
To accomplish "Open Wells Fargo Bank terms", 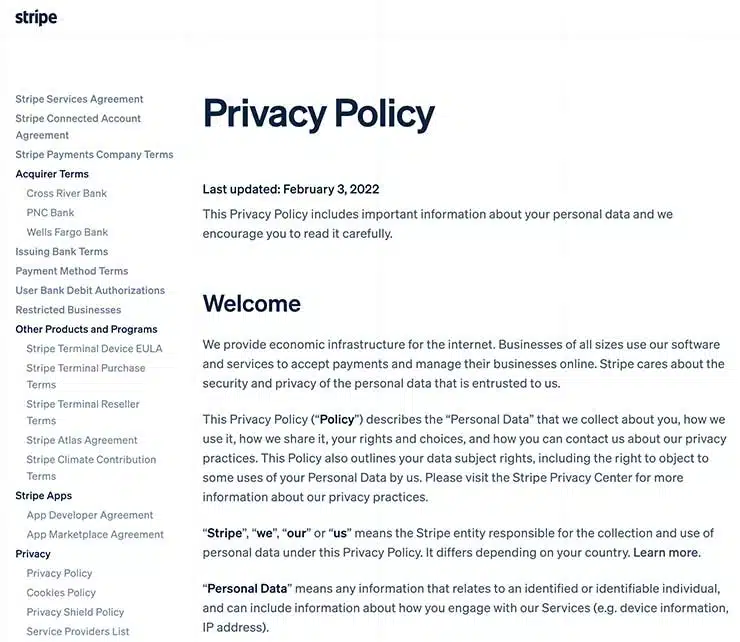I will [67, 232].
